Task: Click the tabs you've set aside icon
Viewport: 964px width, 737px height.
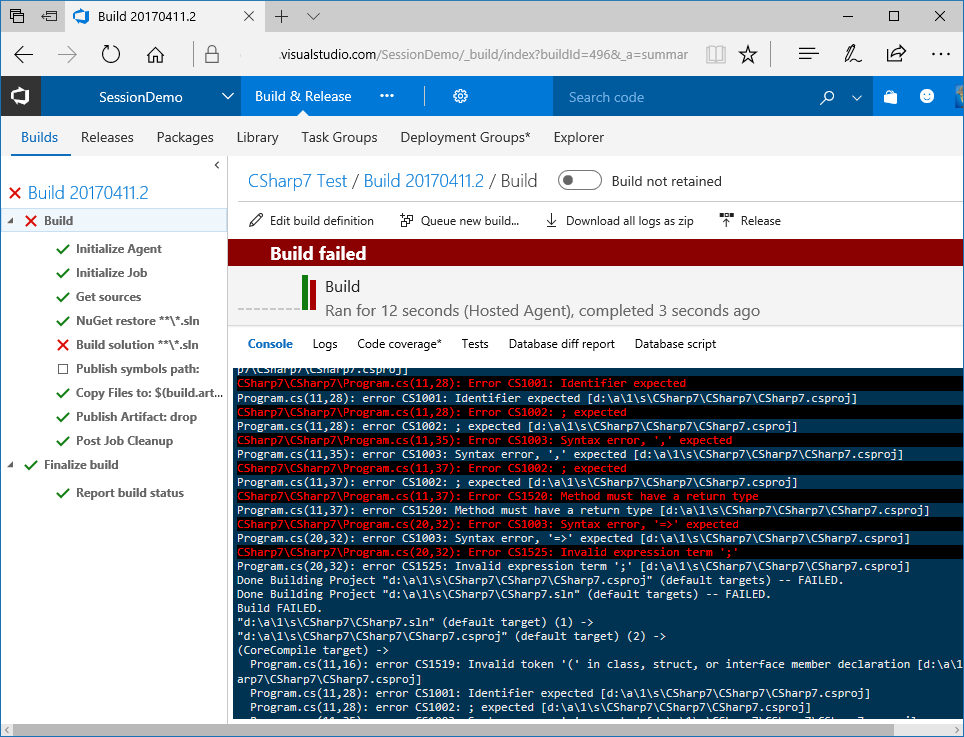Action: pyautogui.click(x=17, y=16)
